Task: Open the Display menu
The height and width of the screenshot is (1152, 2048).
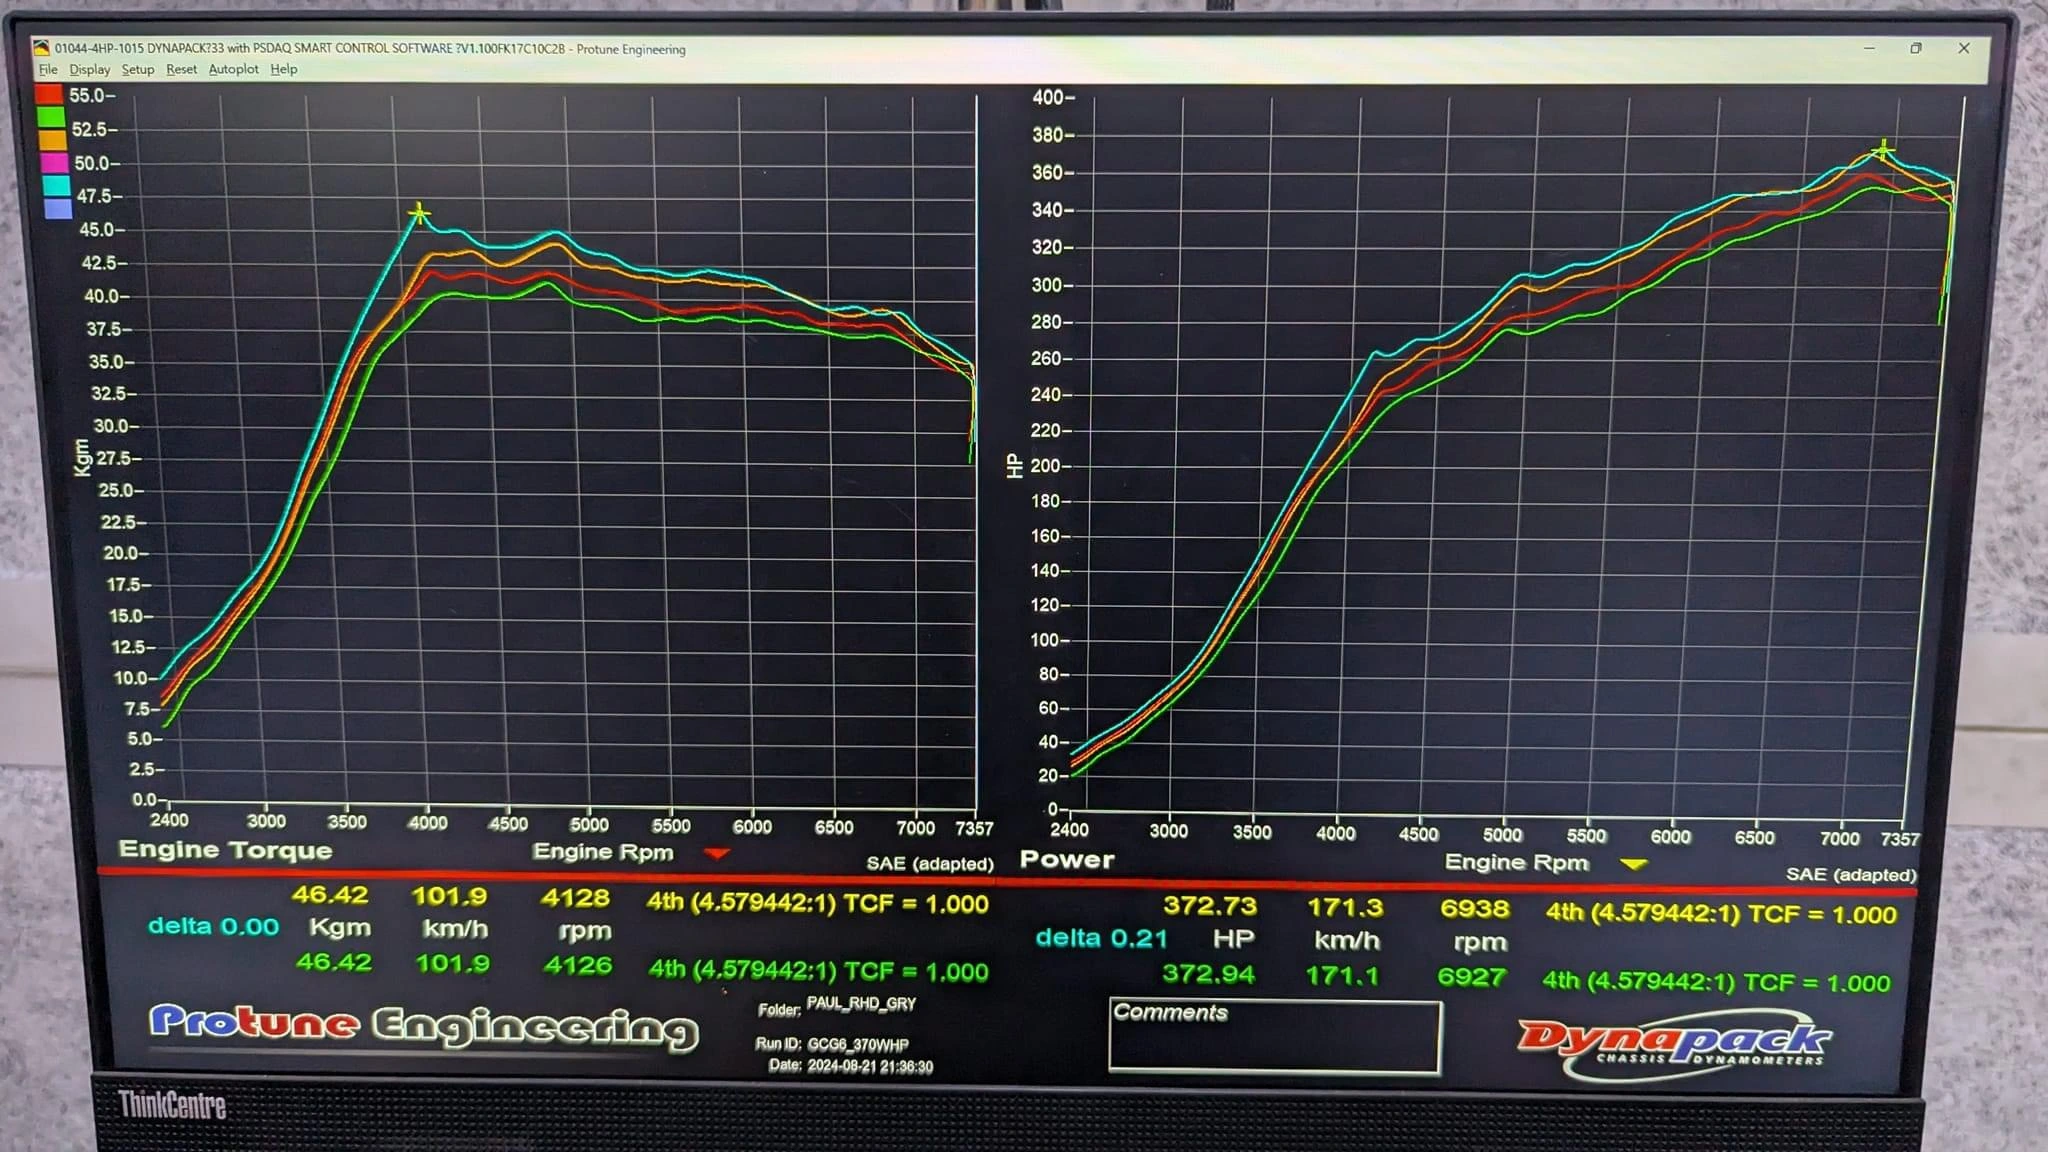Action: pos(90,69)
